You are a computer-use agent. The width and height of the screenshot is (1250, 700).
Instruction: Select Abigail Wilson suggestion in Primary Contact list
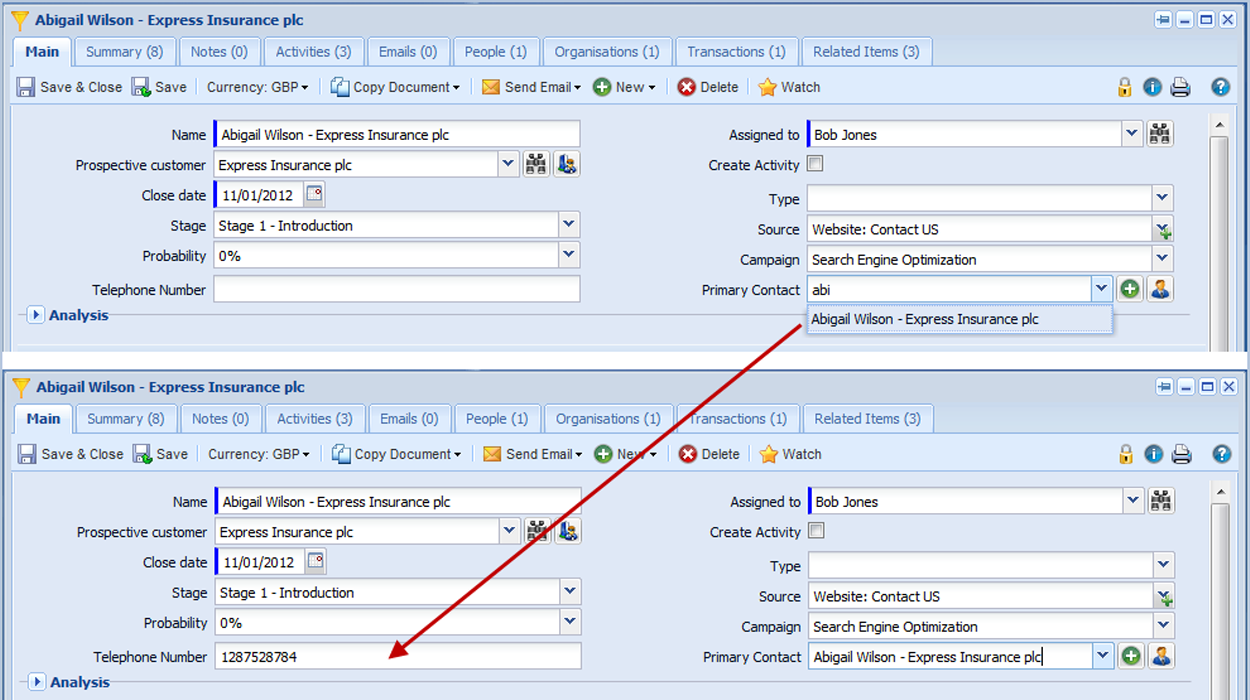pos(959,320)
